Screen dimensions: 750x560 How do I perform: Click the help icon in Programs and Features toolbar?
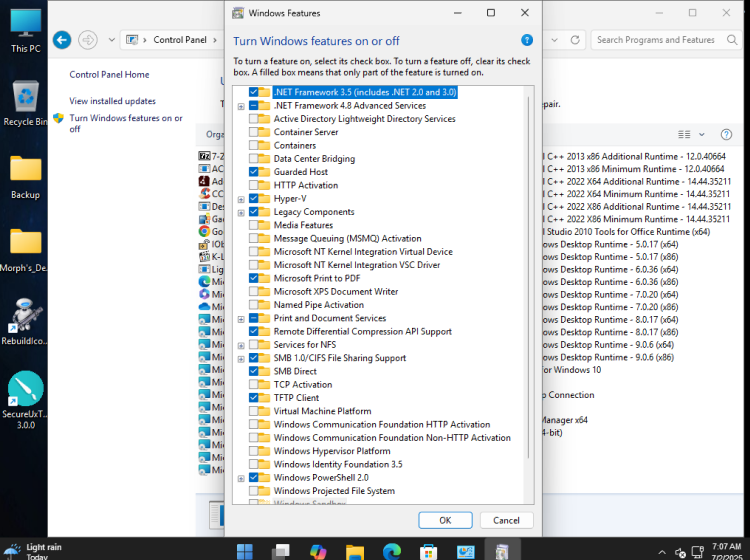[x=726, y=134]
